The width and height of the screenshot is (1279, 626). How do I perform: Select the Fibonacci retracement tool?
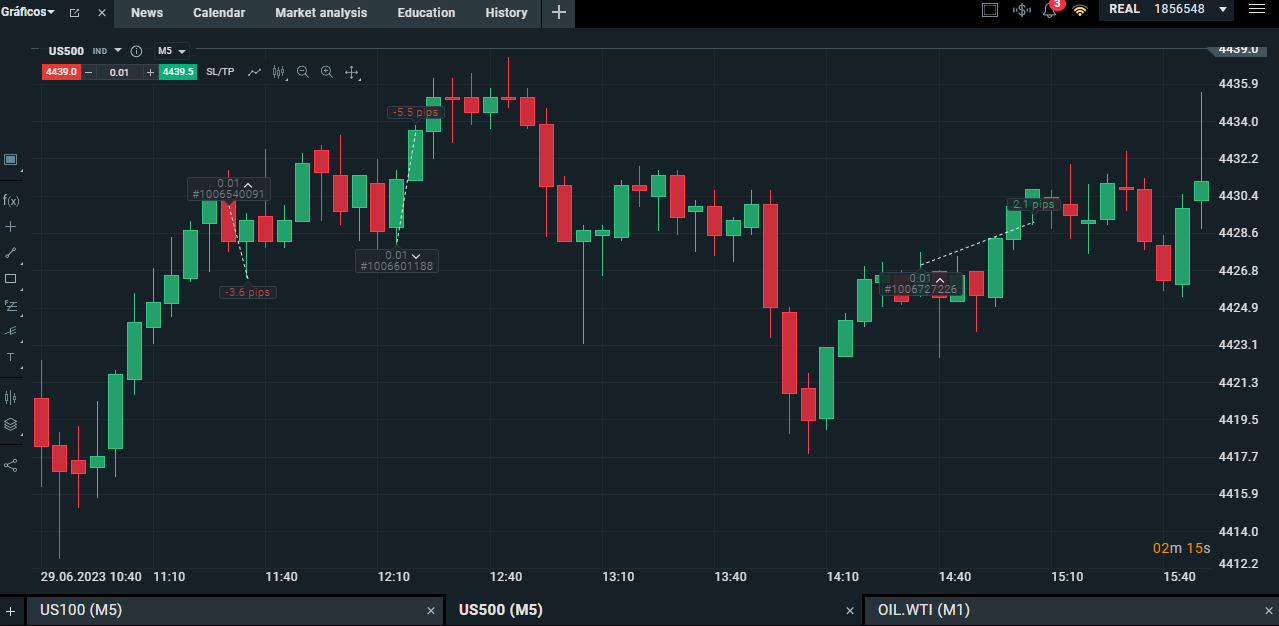click(11, 304)
